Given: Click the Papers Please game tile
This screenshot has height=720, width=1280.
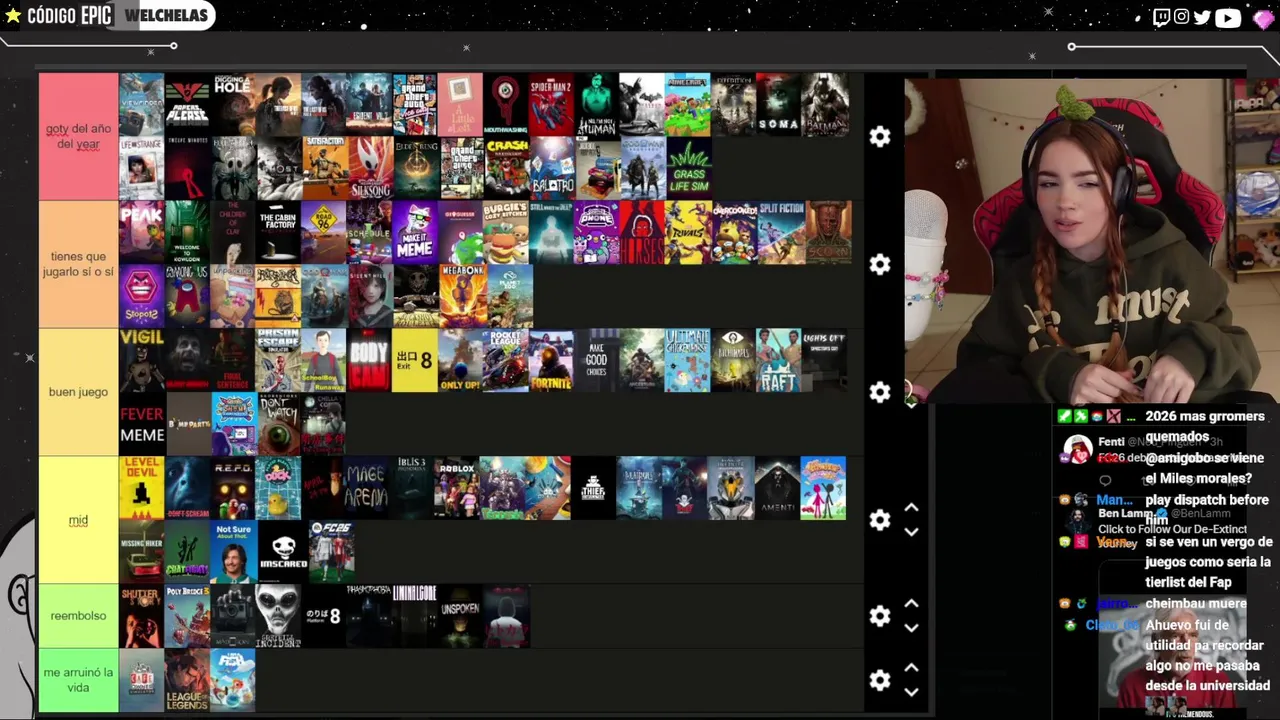Looking at the screenshot, I should pyautogui.click(x=187, y=104).
